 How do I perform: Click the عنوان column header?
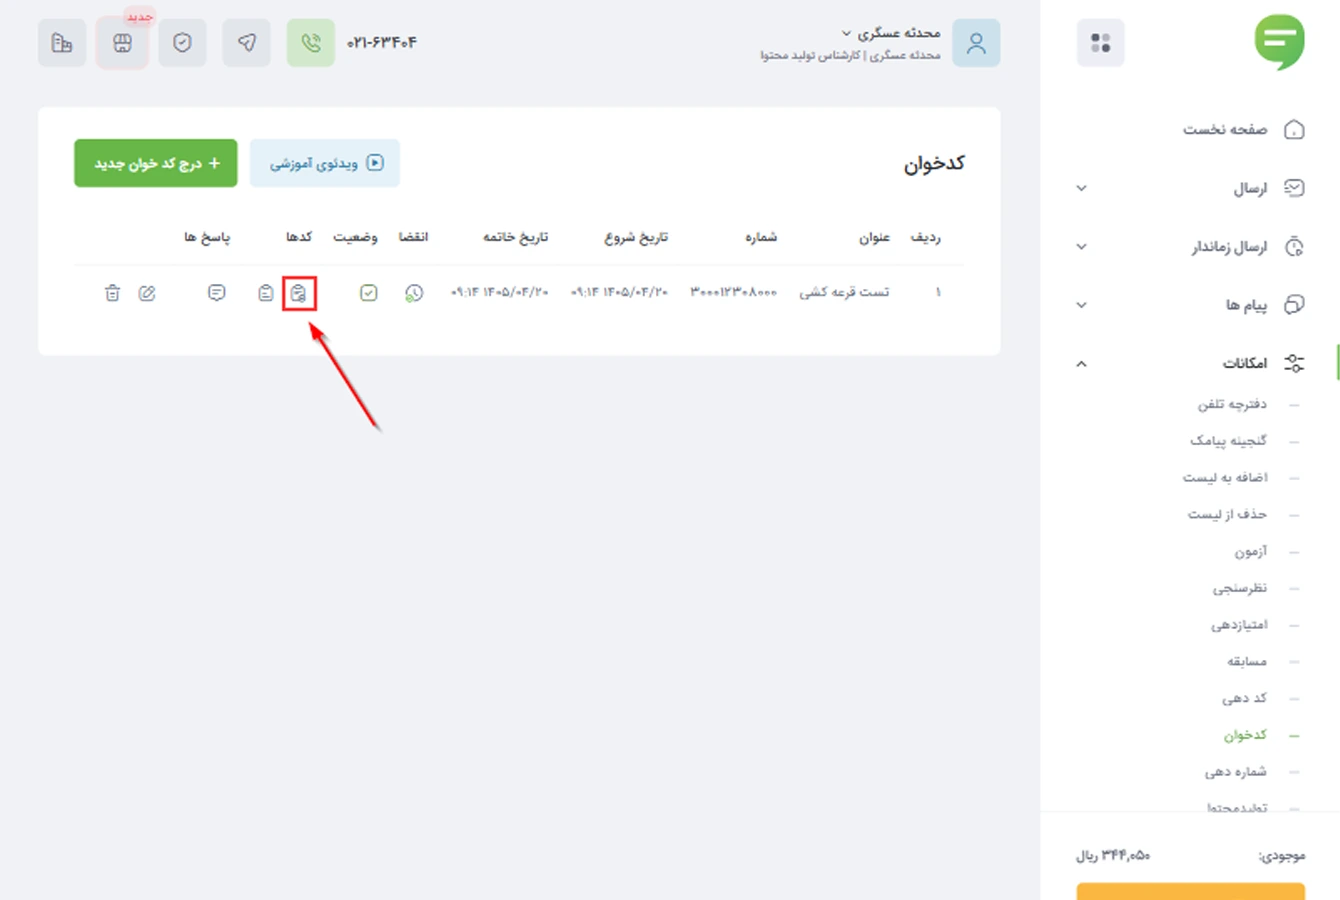pyautogui.click(x=874, y=237)
